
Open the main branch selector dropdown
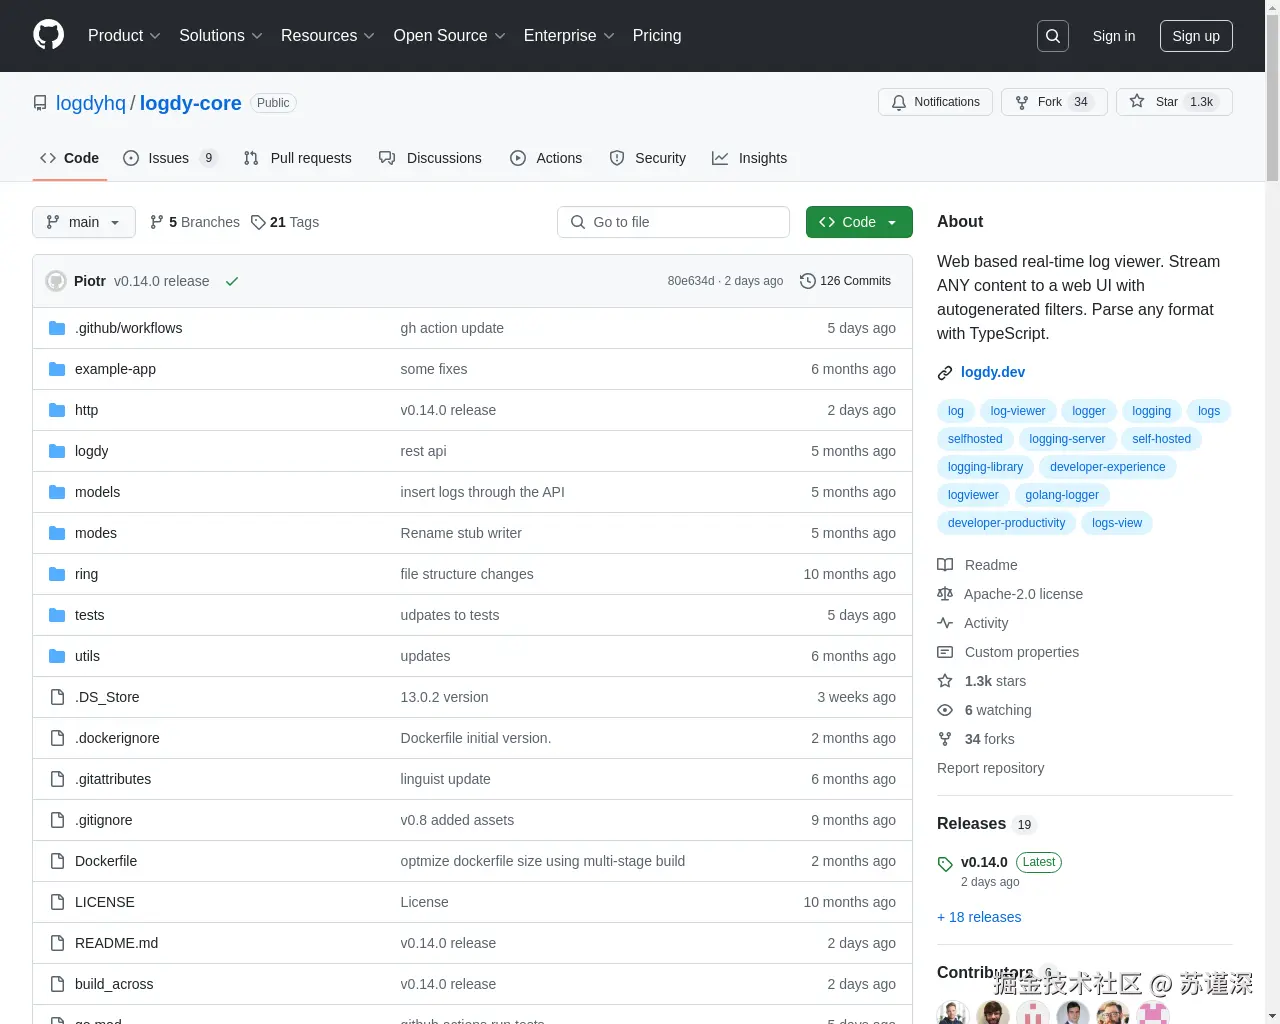84,222
